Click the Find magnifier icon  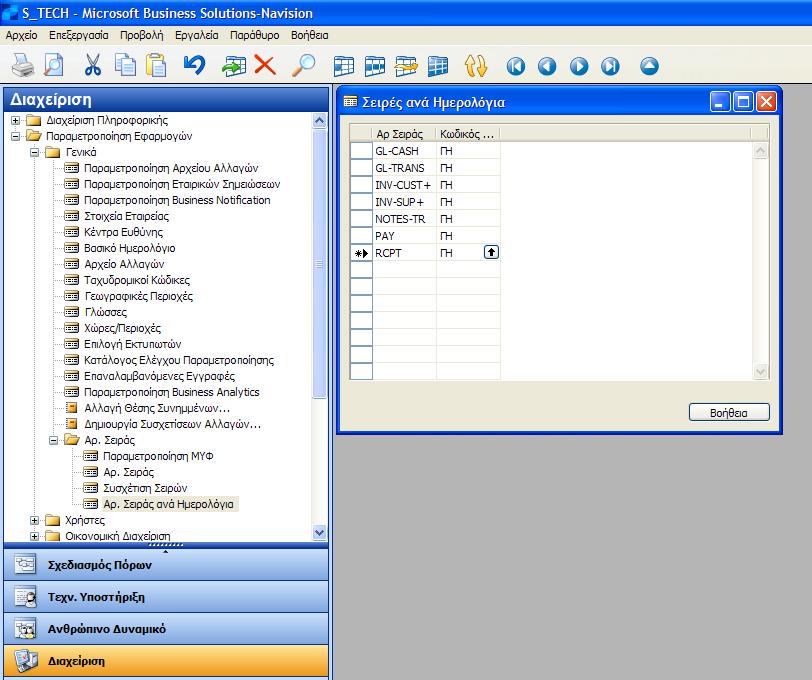click(x=303, y=66)
